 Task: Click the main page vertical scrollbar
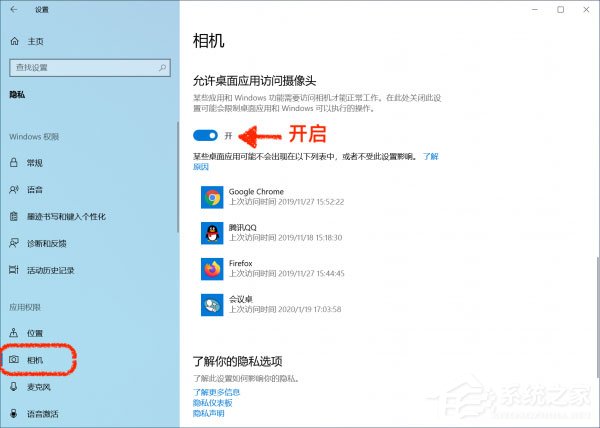tap(598, 316)
